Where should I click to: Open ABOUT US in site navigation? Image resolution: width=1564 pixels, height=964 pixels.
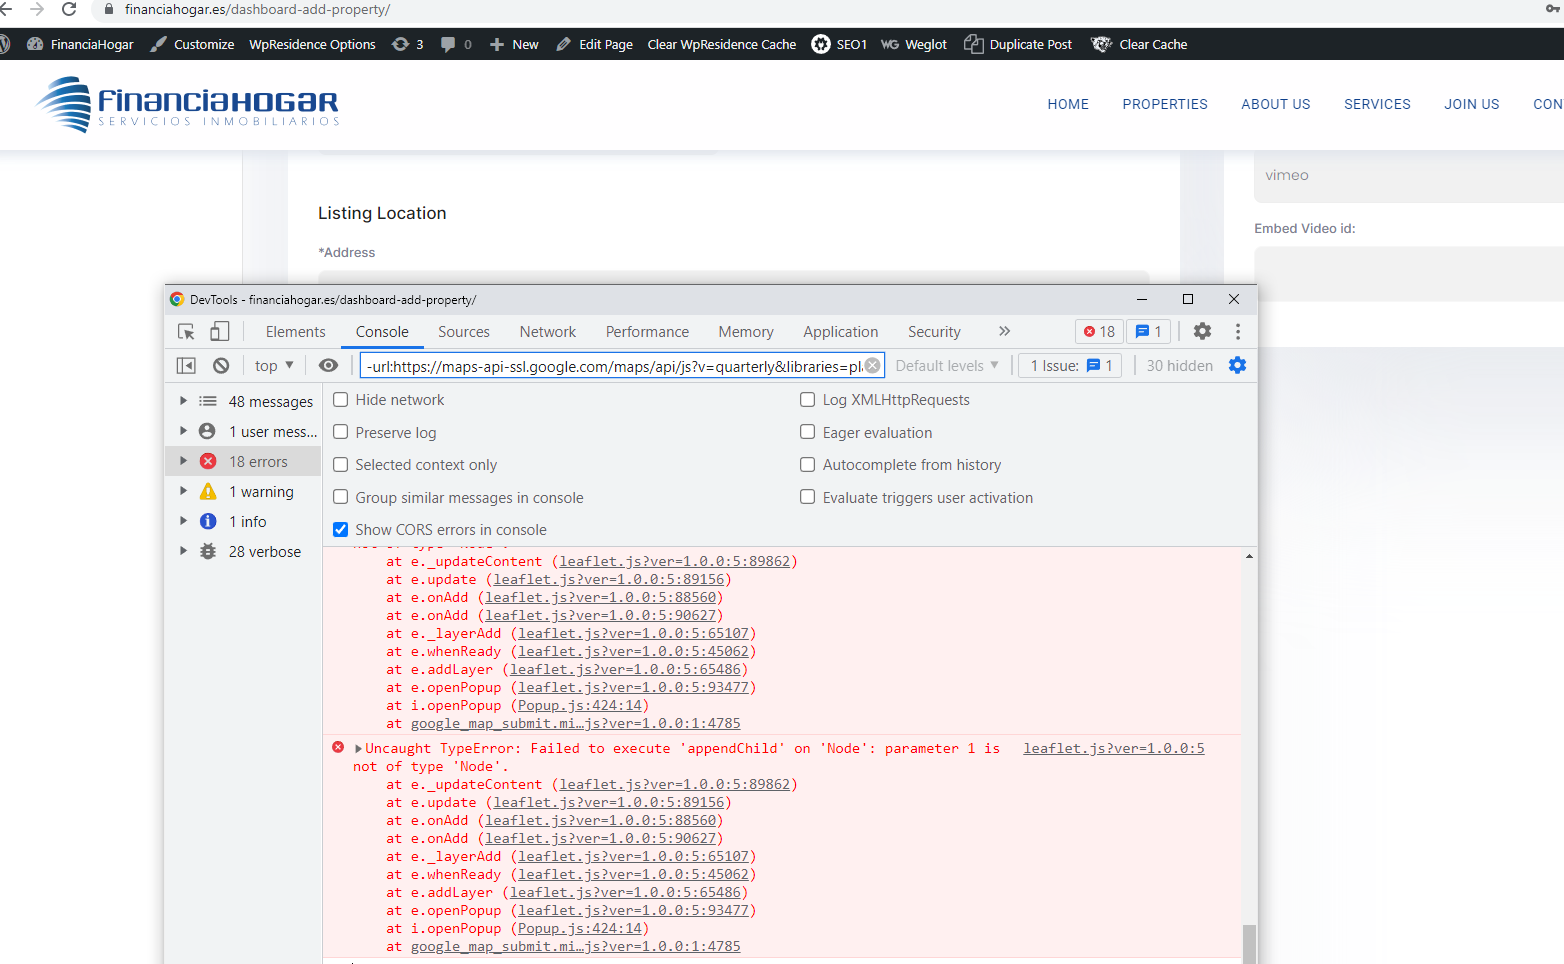pos(1276,104)
